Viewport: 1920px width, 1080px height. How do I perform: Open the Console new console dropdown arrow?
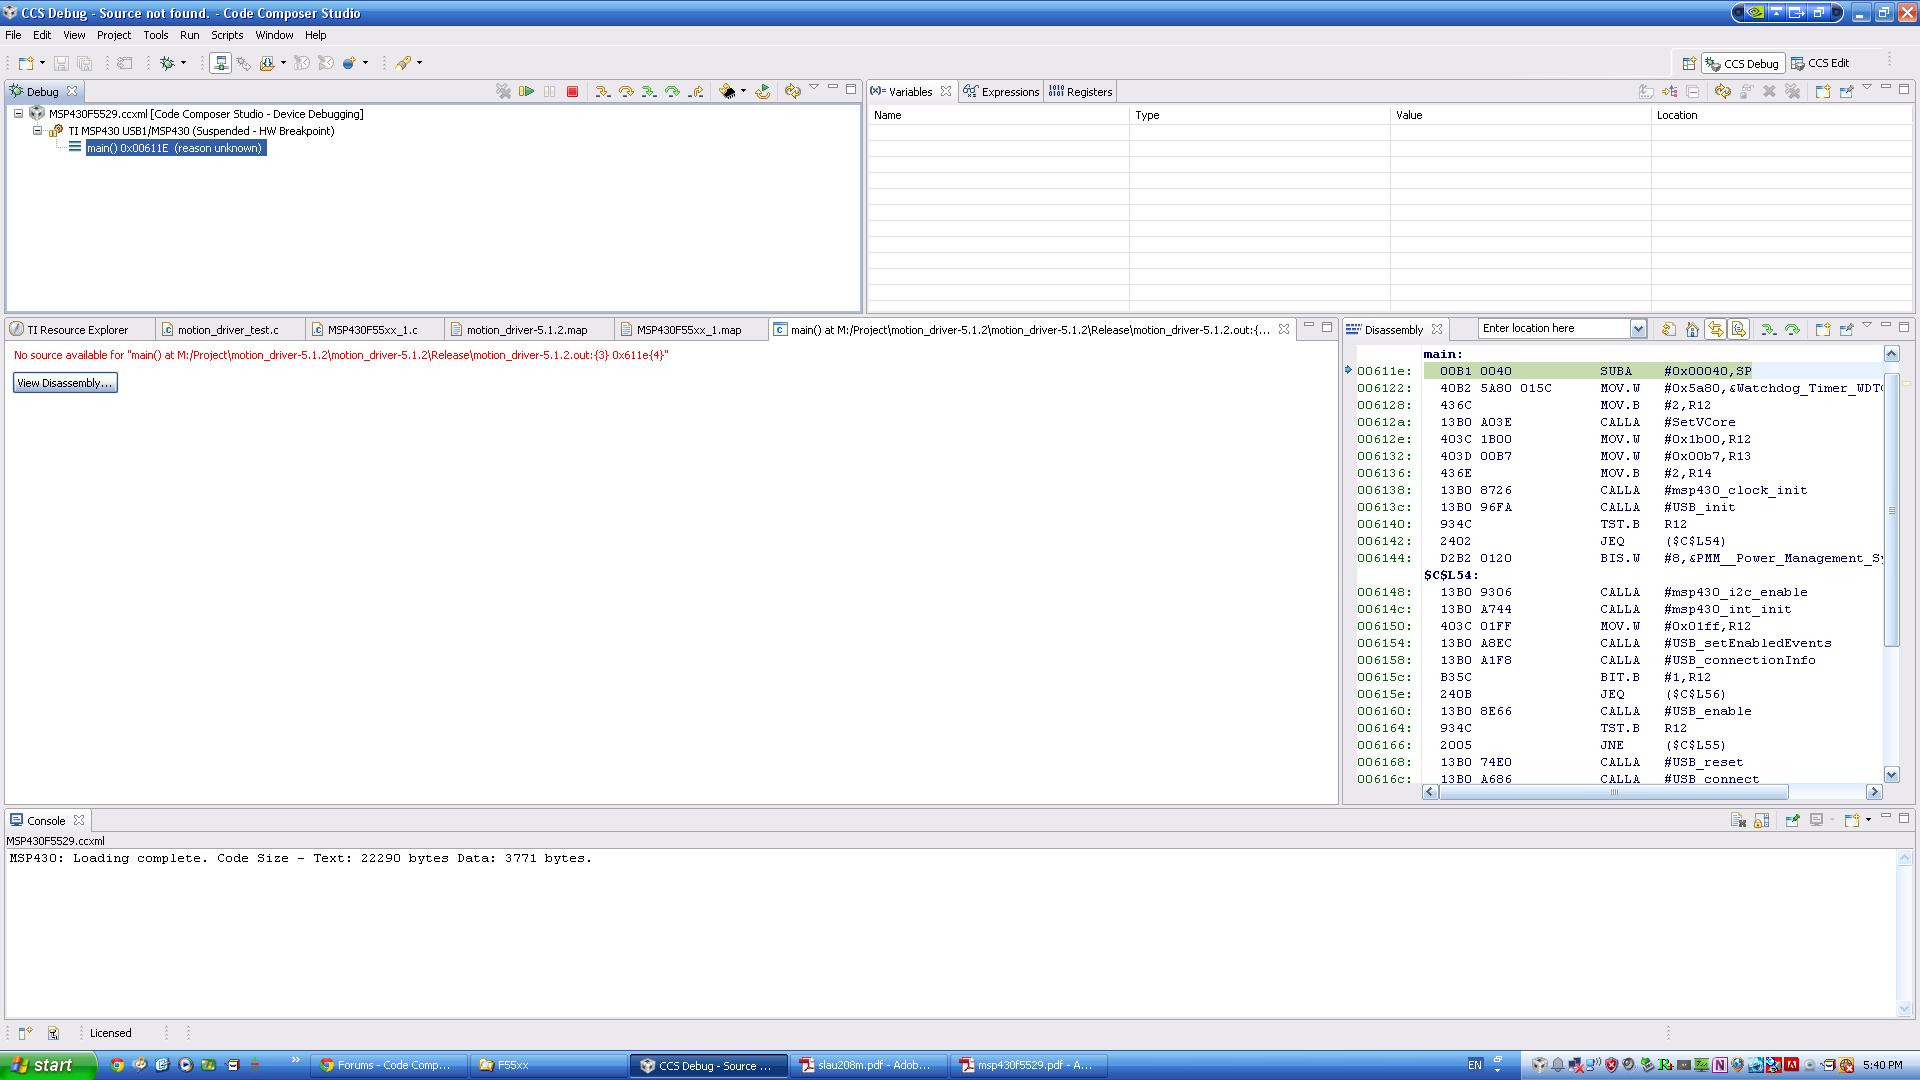click(x=1868, y=820)
